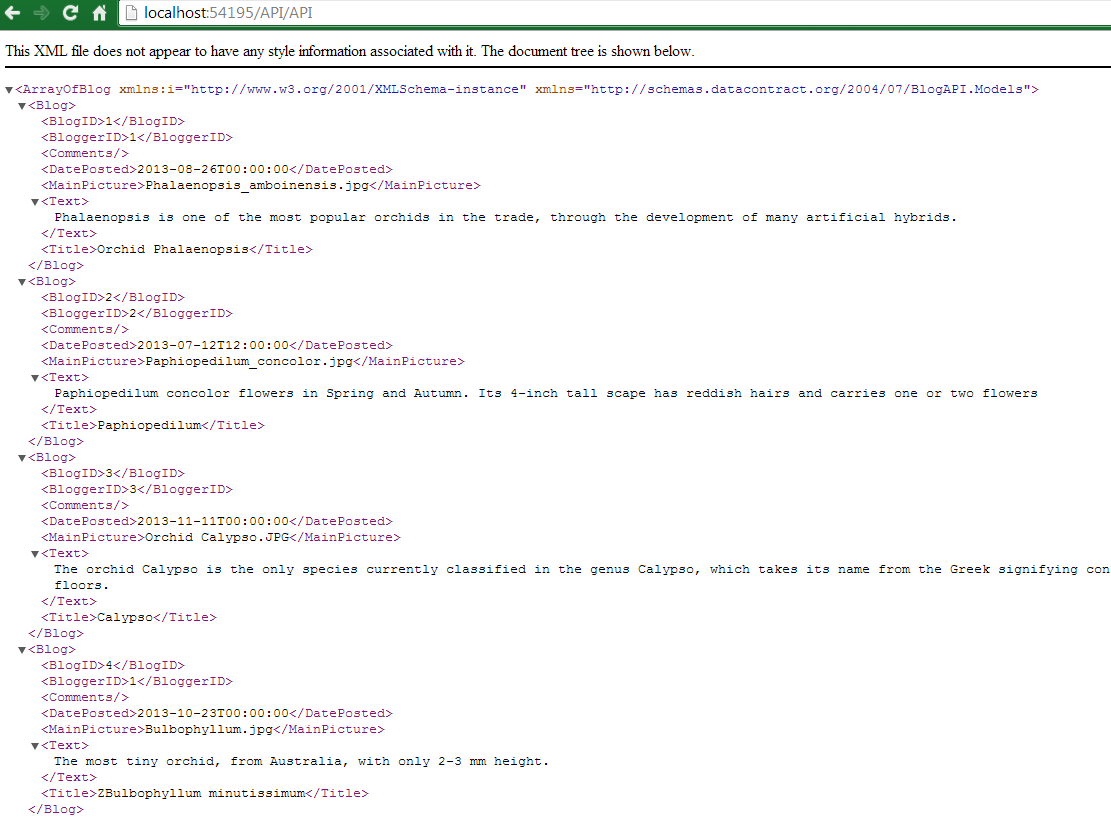This screenshot has width=1111, height=817.
Task: Click the Title Paphiopedilum line
Action: click(x=152, y=425)
